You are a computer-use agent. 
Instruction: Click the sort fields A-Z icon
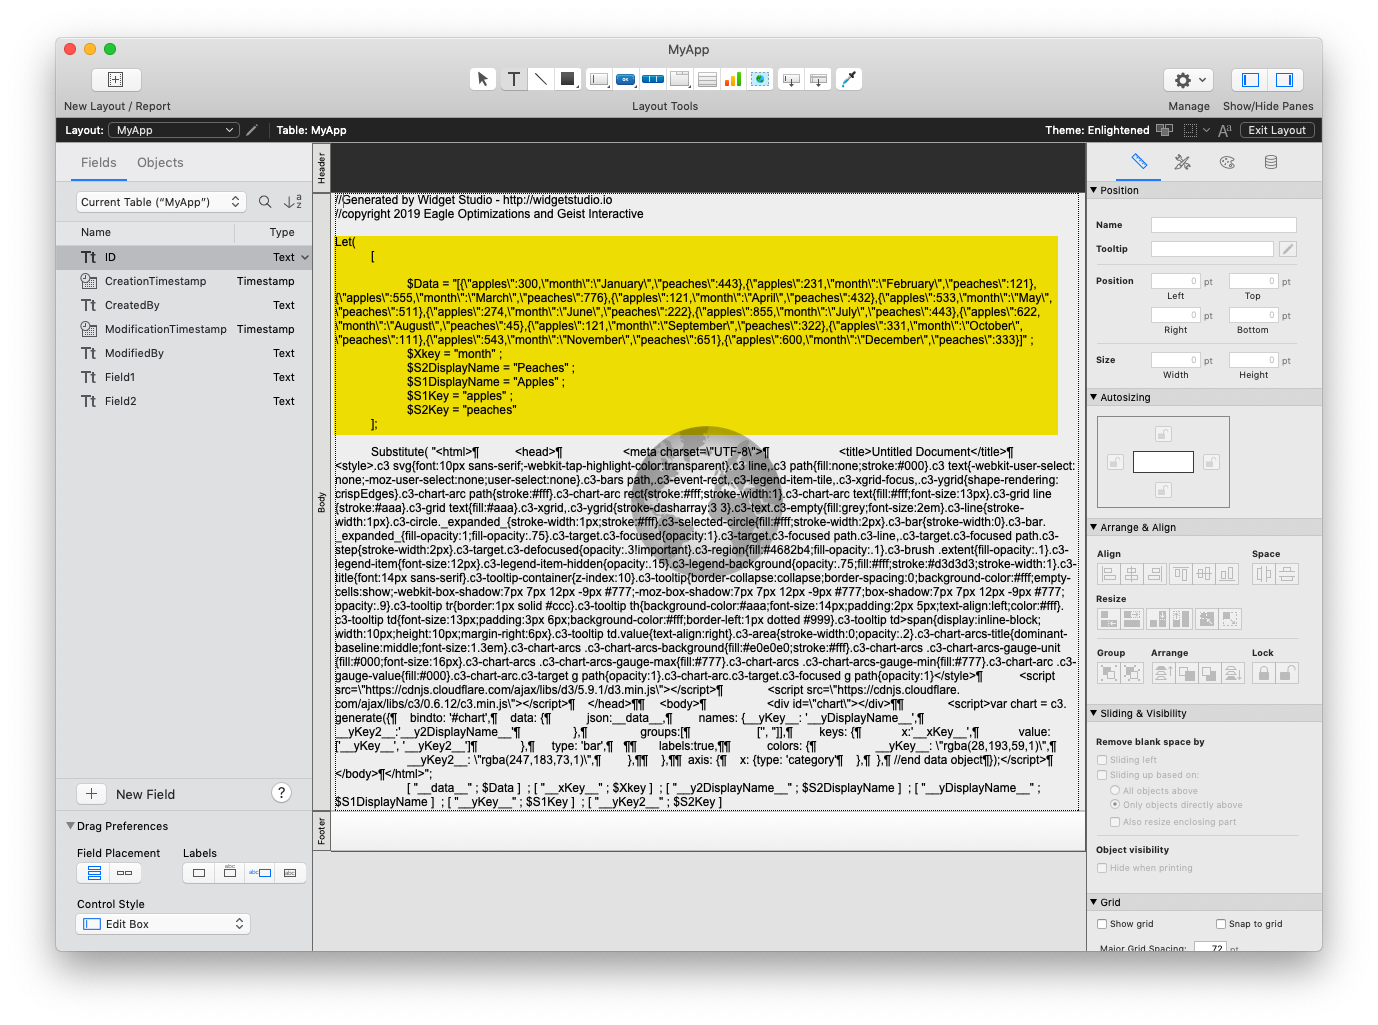292,202
